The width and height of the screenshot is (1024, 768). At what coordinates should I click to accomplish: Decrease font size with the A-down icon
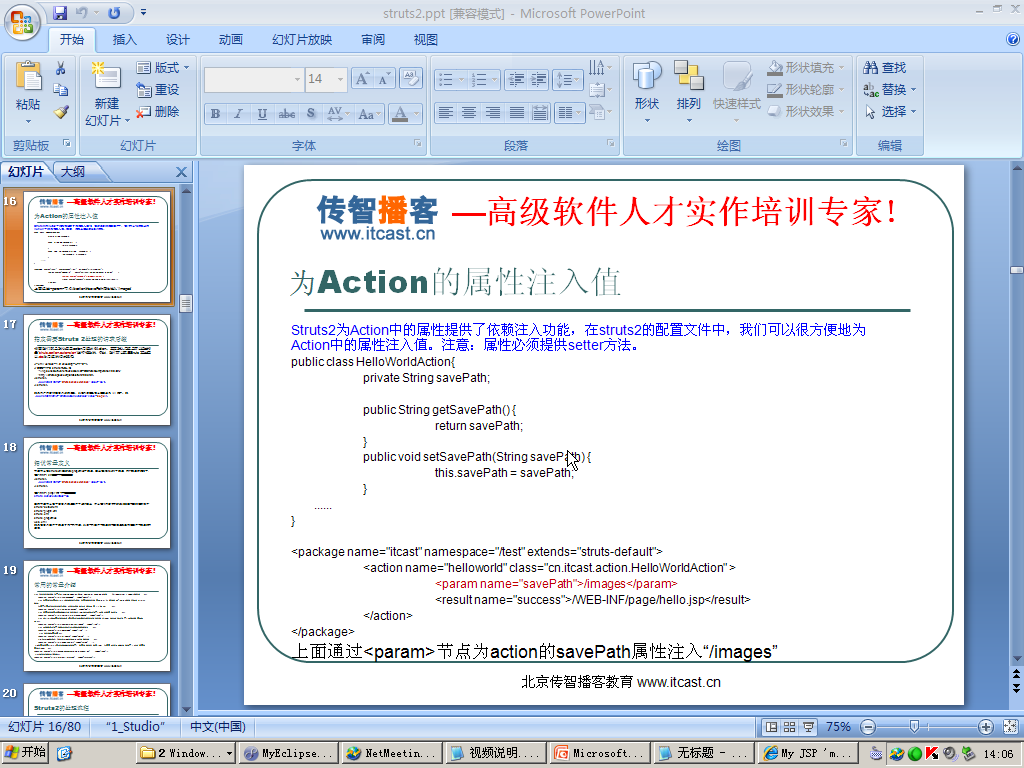pos(384,79)
